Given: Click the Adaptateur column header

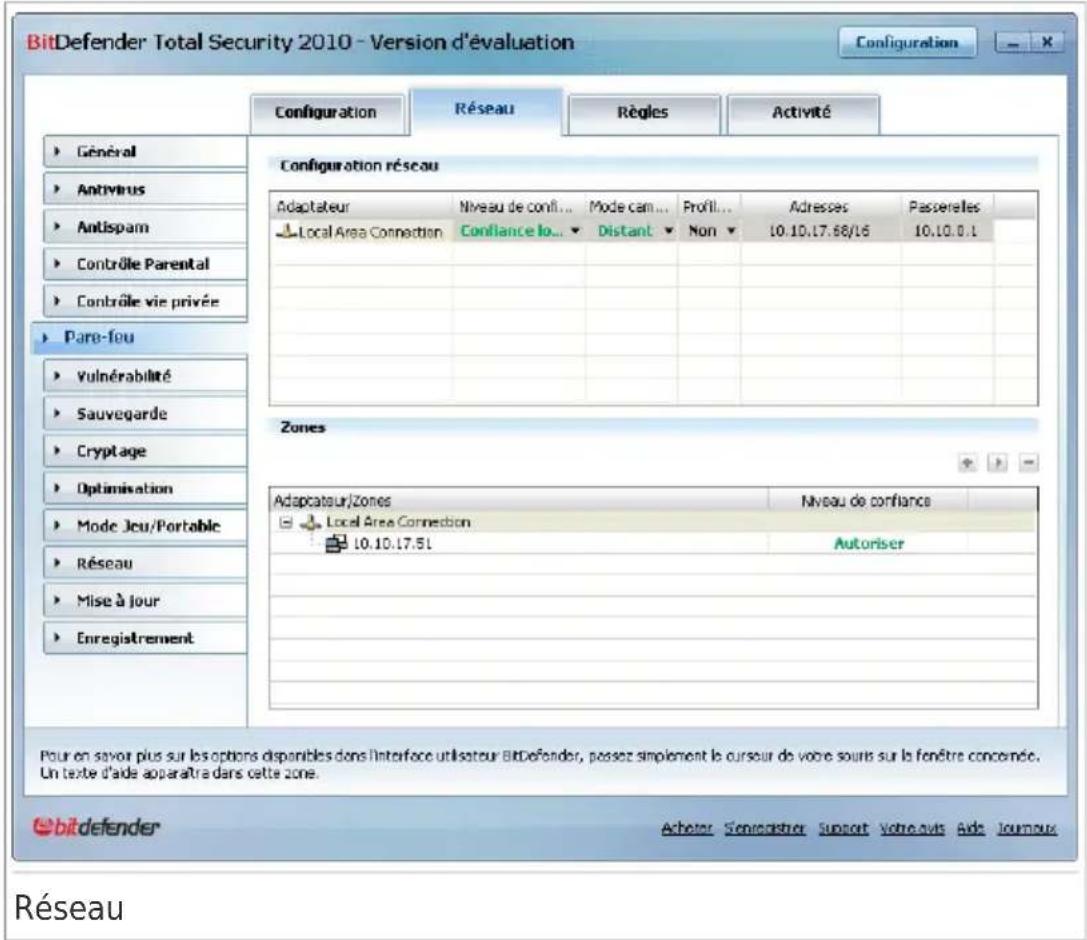Looking at the screenshot, I should [x=361, y=207].
